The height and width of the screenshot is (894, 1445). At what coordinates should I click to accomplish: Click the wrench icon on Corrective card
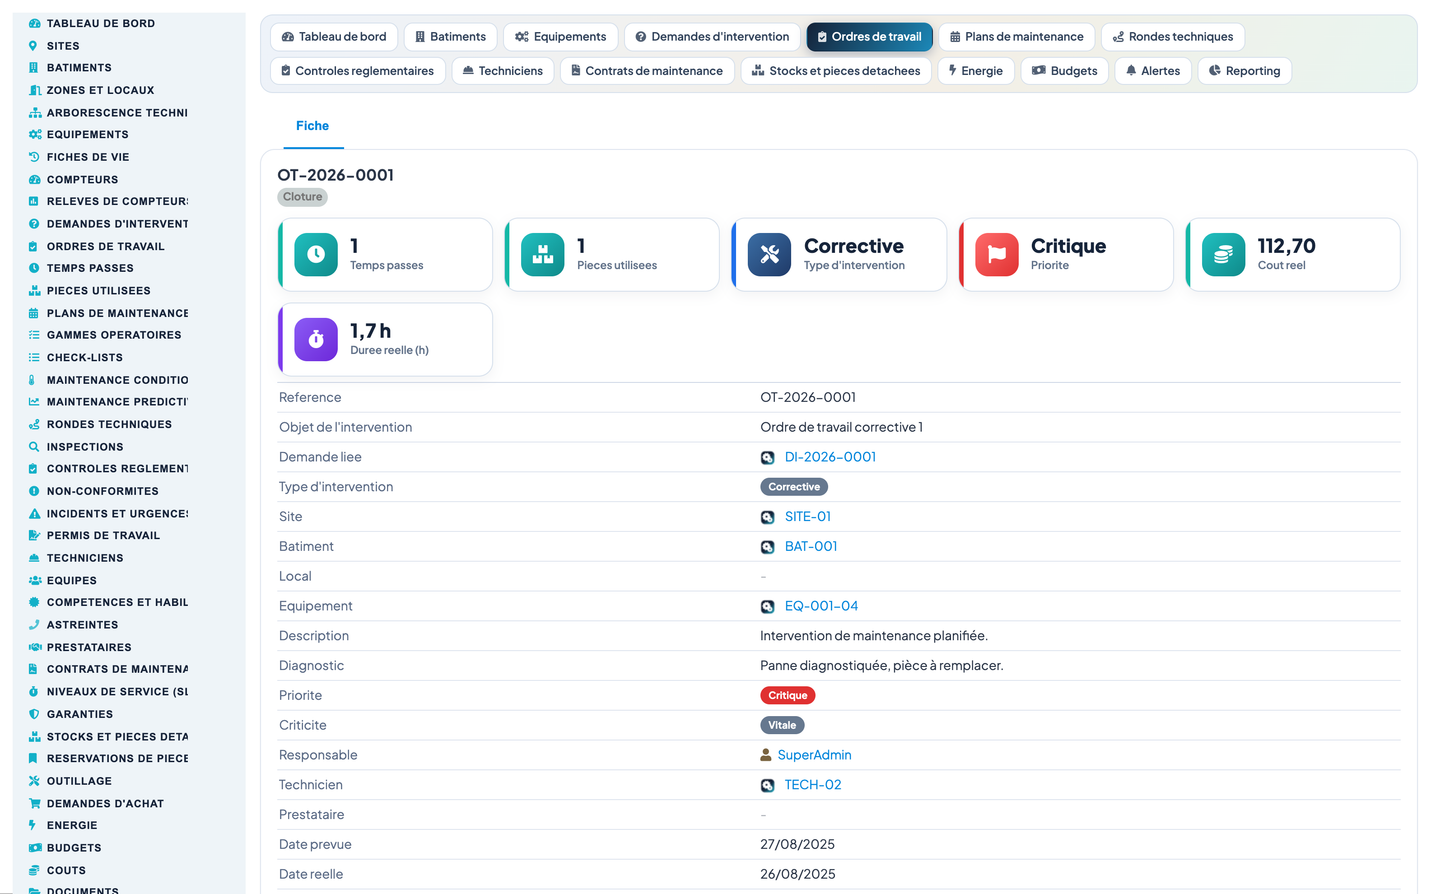coord(770,254)
